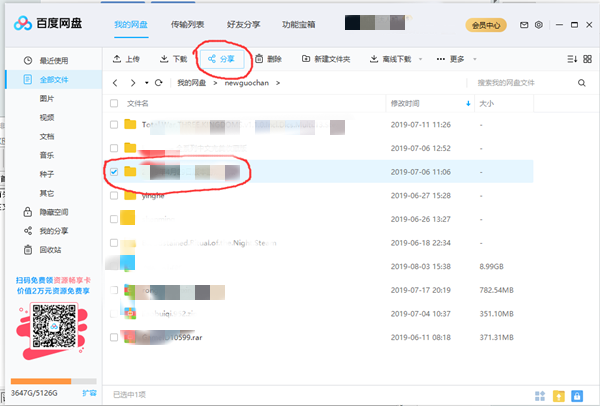Sort by 文件名 column header
The height and width of the screenshot is (406, 600).
tap(138, 103)
